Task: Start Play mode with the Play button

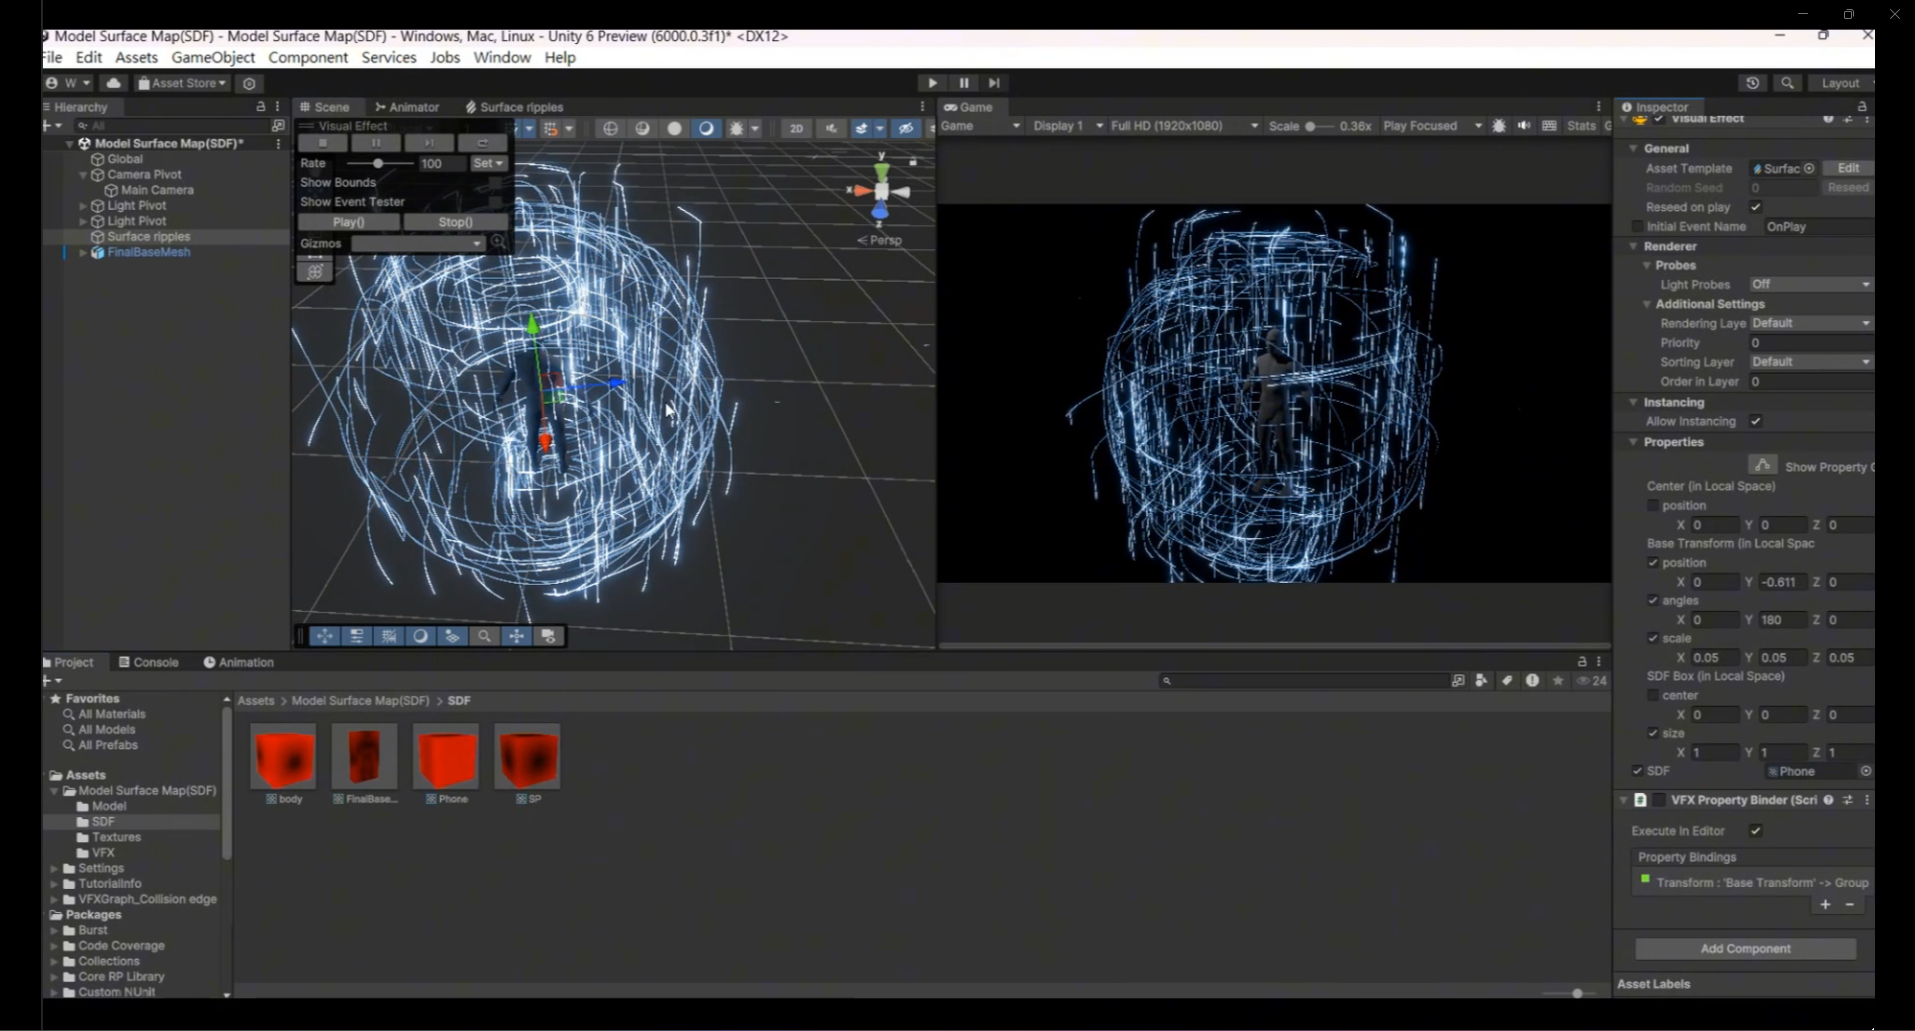Action: [x=932, y=83]
